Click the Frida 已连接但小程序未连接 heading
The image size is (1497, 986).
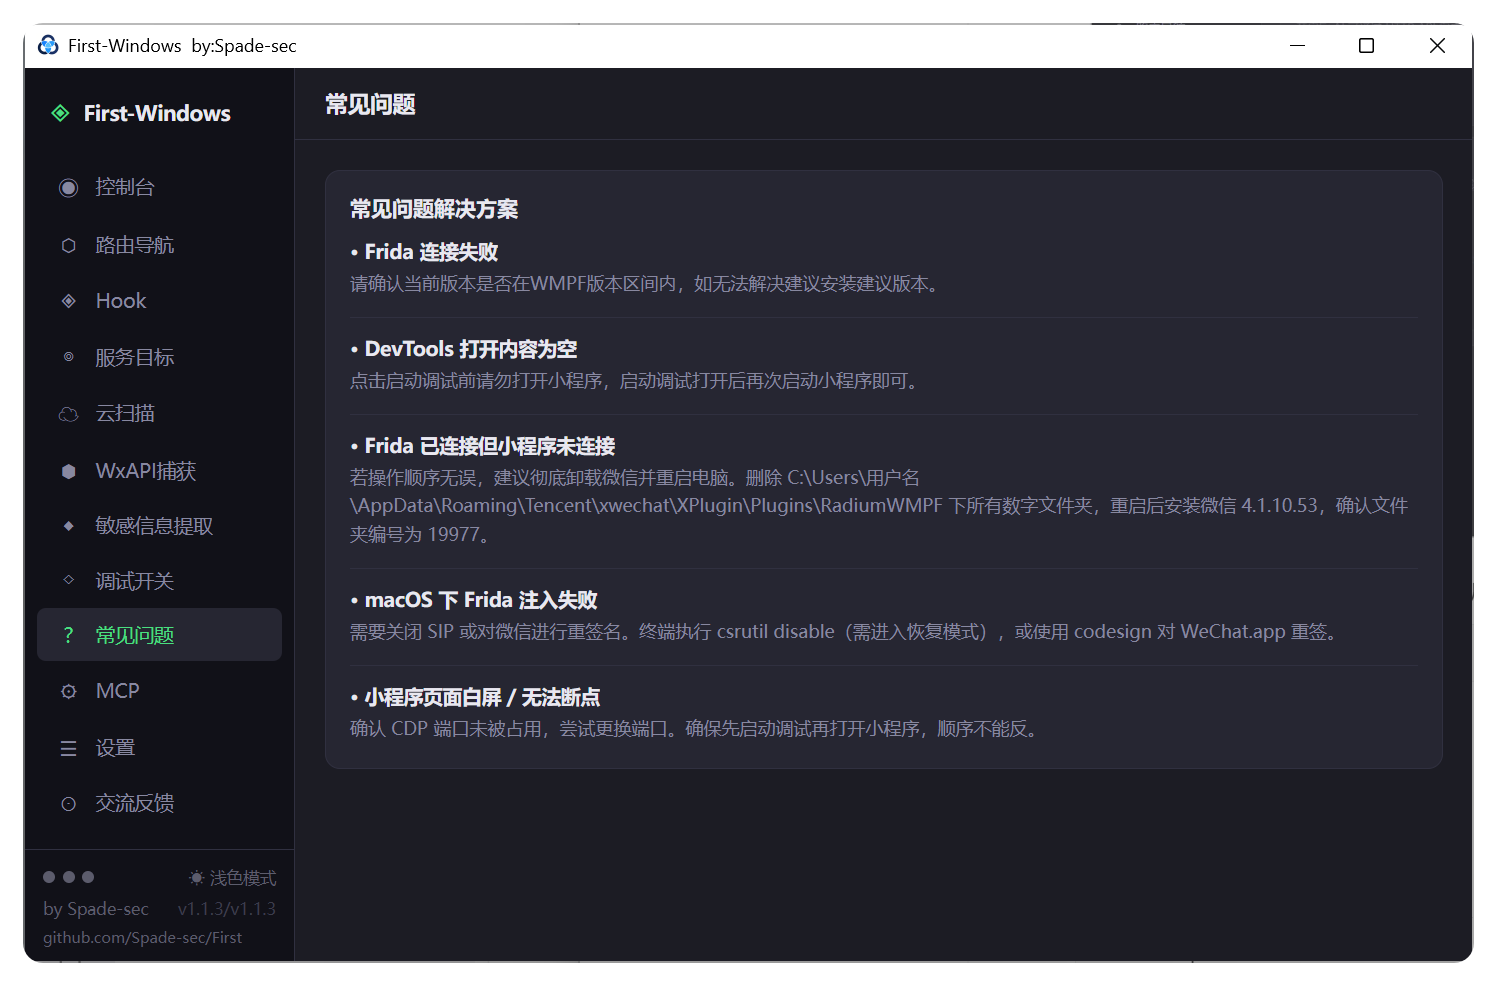[483, 446]
